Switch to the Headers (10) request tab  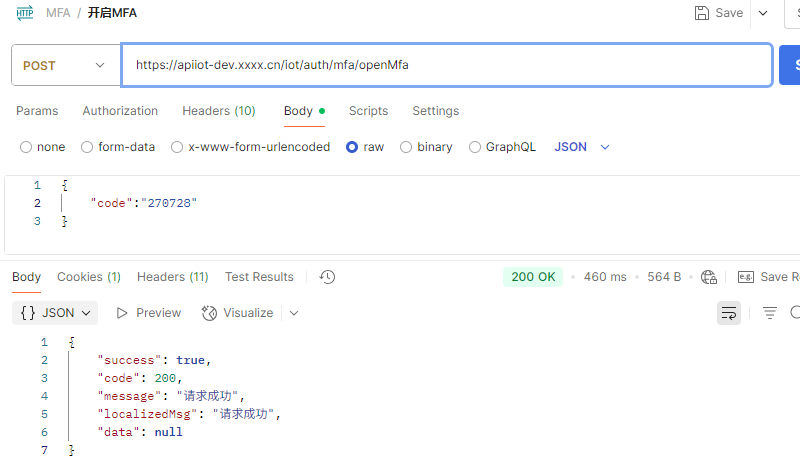(x=218, y=111)
